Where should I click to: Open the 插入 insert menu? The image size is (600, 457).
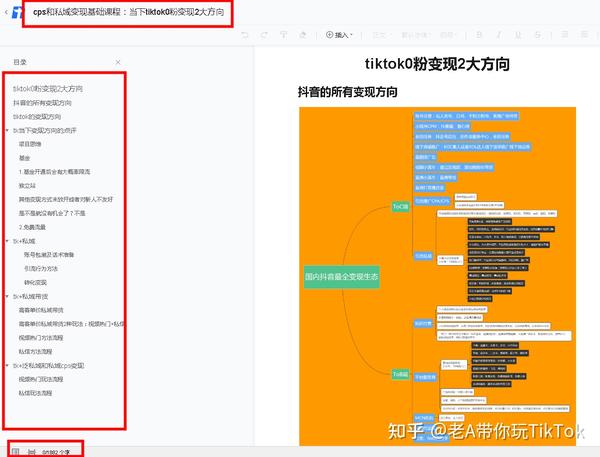tap(339, 35)
